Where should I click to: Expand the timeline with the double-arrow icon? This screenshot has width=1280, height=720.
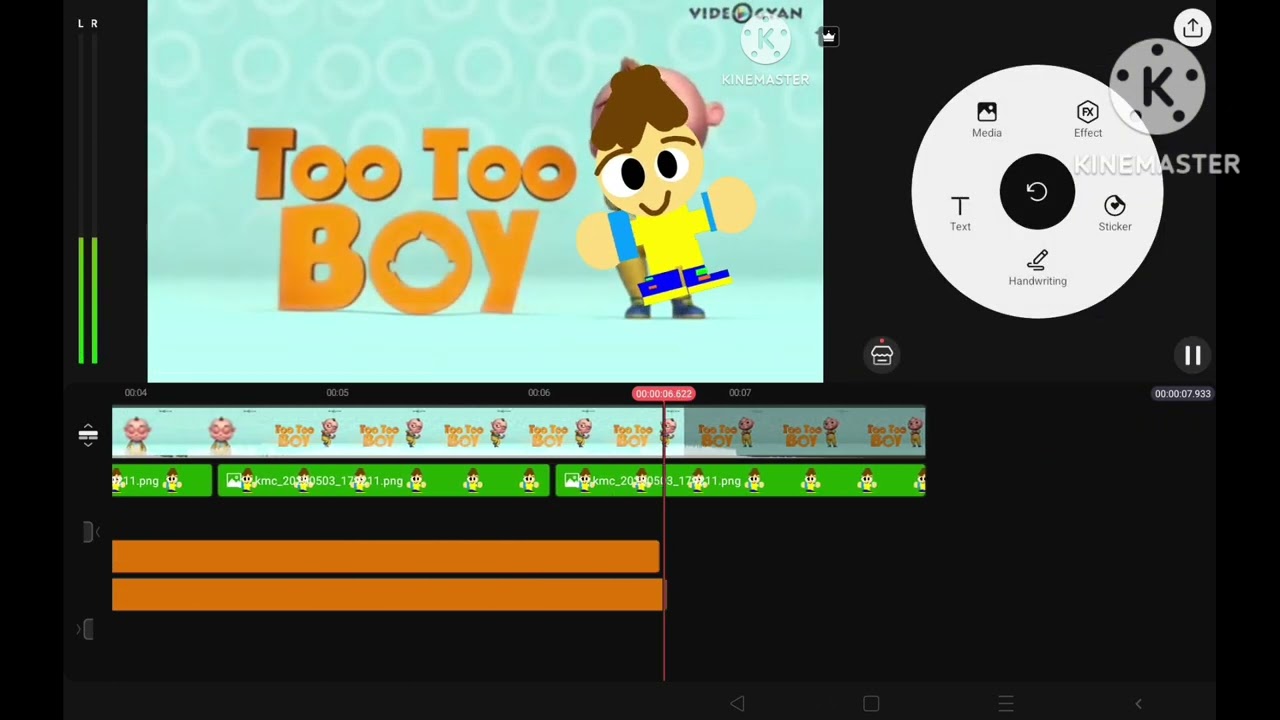88,434
